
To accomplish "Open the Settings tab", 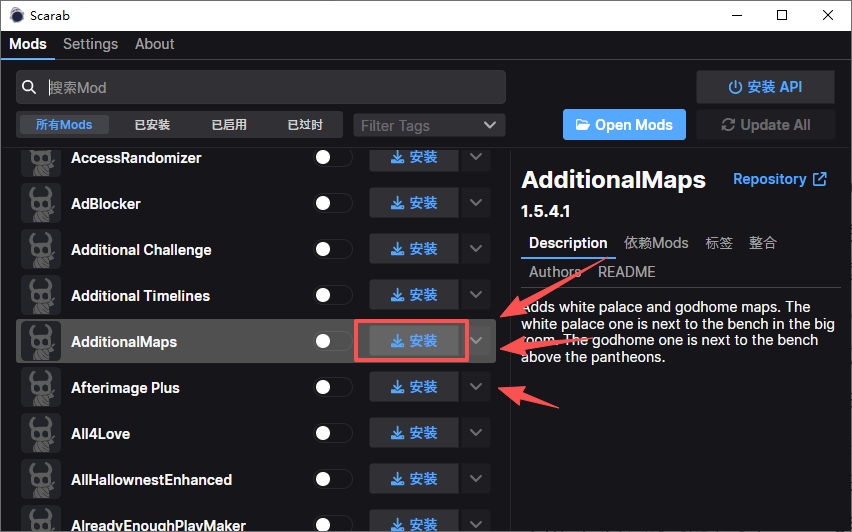I will point(90,44).
